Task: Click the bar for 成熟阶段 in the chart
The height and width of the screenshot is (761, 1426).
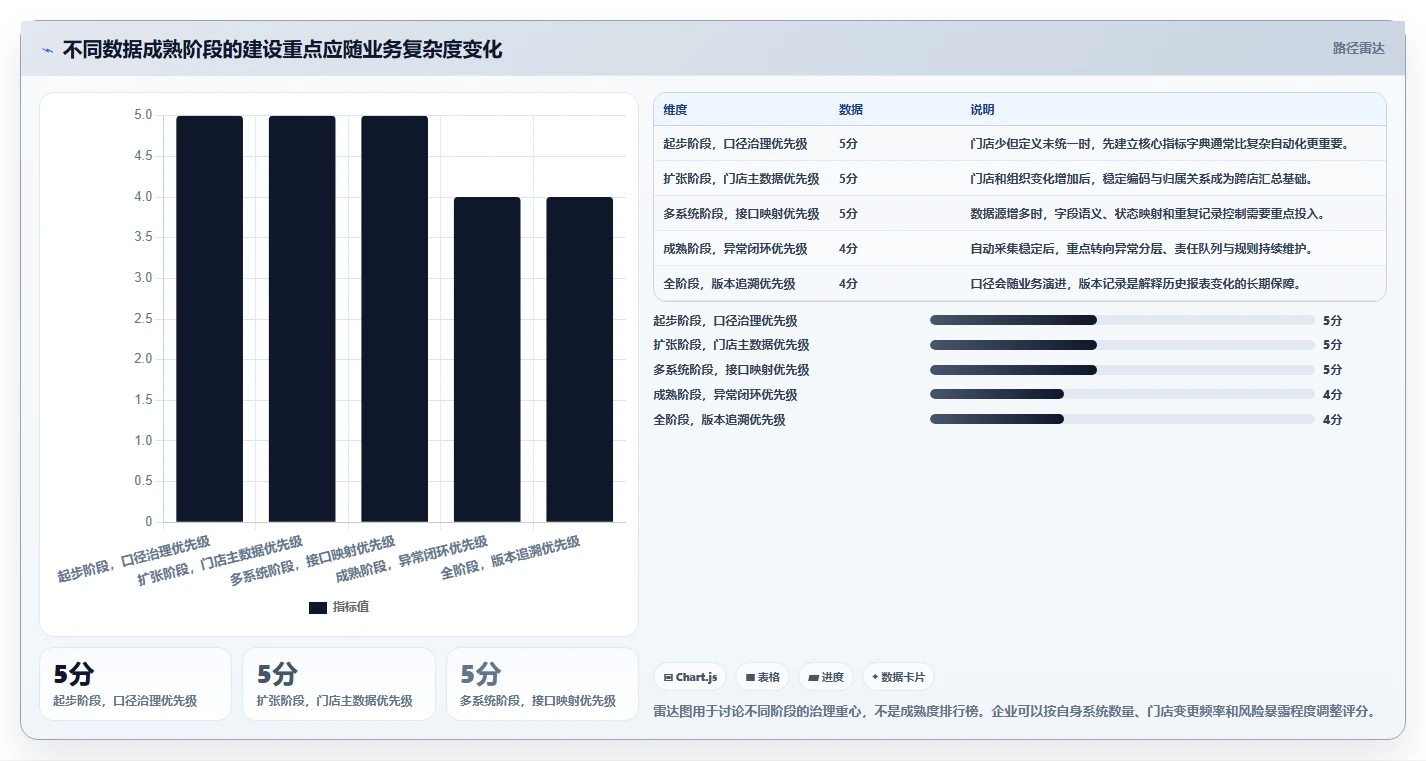Action: (x=487, y=360)
